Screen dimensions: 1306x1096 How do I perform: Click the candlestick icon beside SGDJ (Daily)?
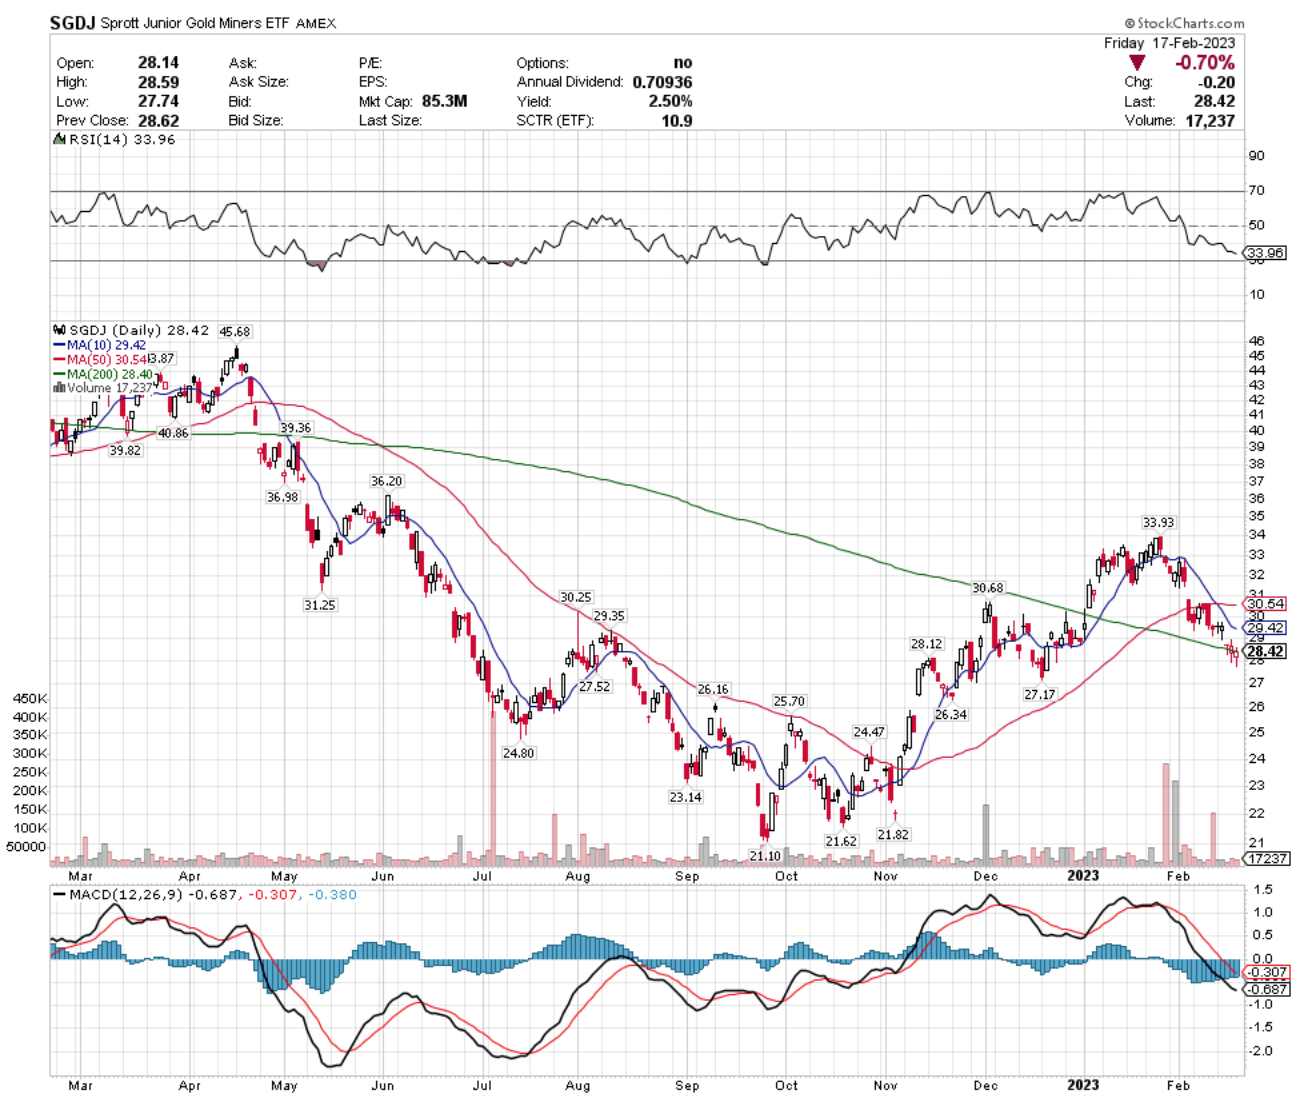click(60, 330)
